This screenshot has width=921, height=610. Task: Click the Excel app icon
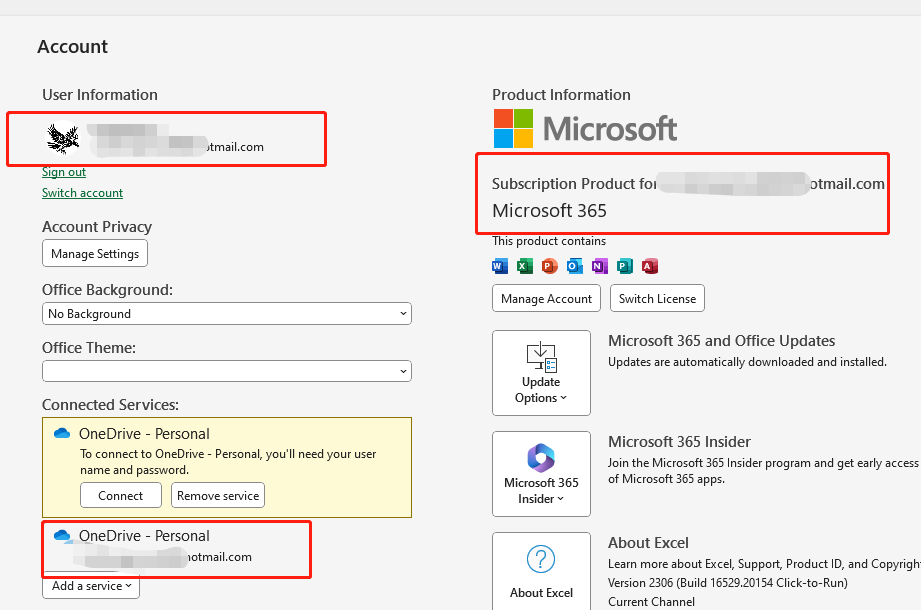[x=525, y=266]
